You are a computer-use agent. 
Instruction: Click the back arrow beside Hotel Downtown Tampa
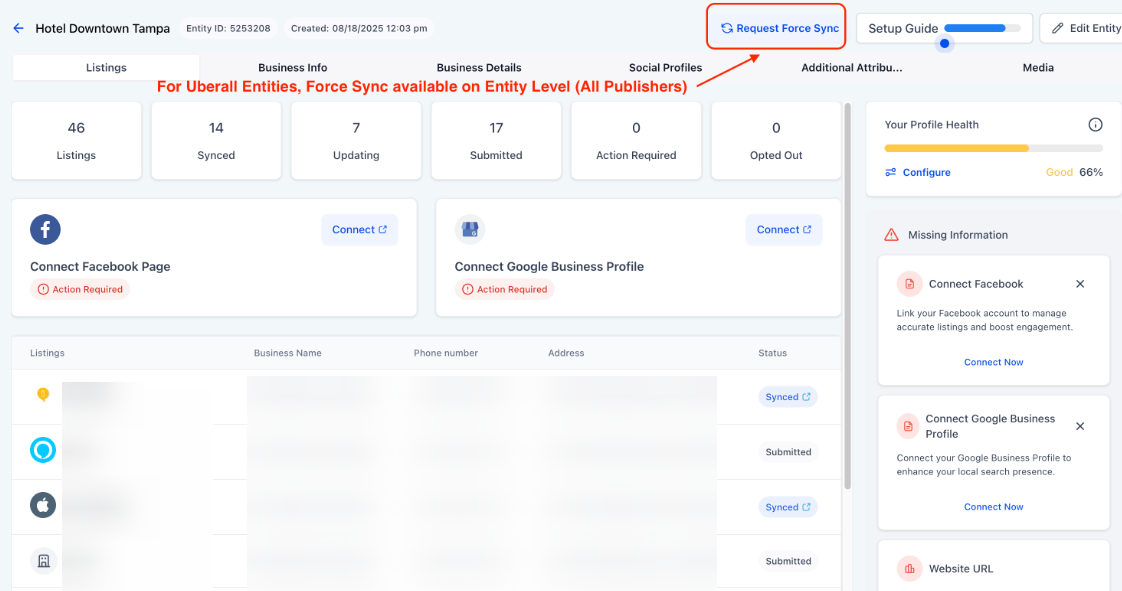(18, 29)
